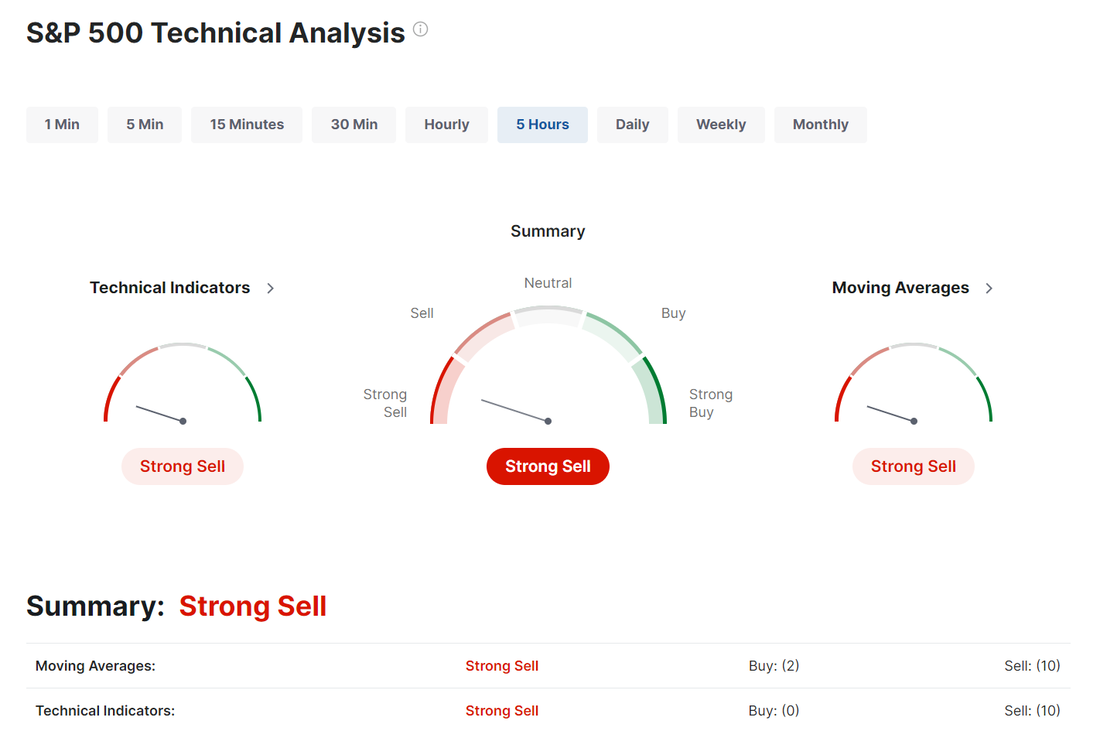1100x731 pixels.
Task: Open the Moving Averages heading link
Action: 901,288
